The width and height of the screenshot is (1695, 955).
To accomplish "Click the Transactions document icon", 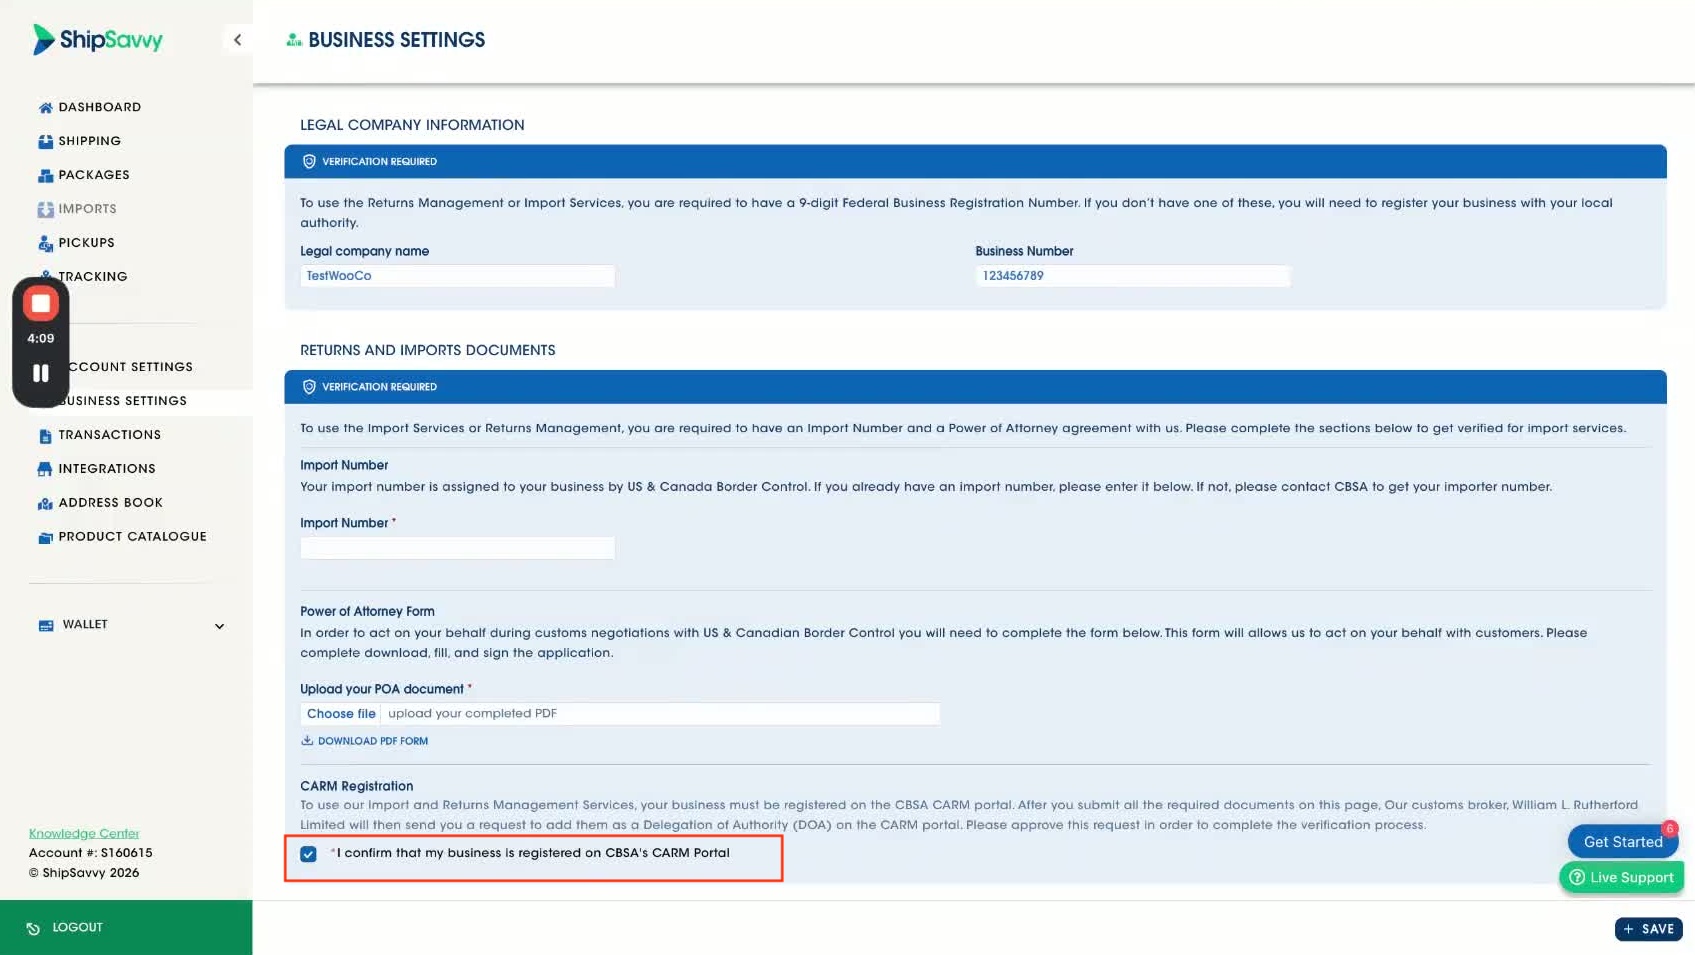I will pos(45,435).
